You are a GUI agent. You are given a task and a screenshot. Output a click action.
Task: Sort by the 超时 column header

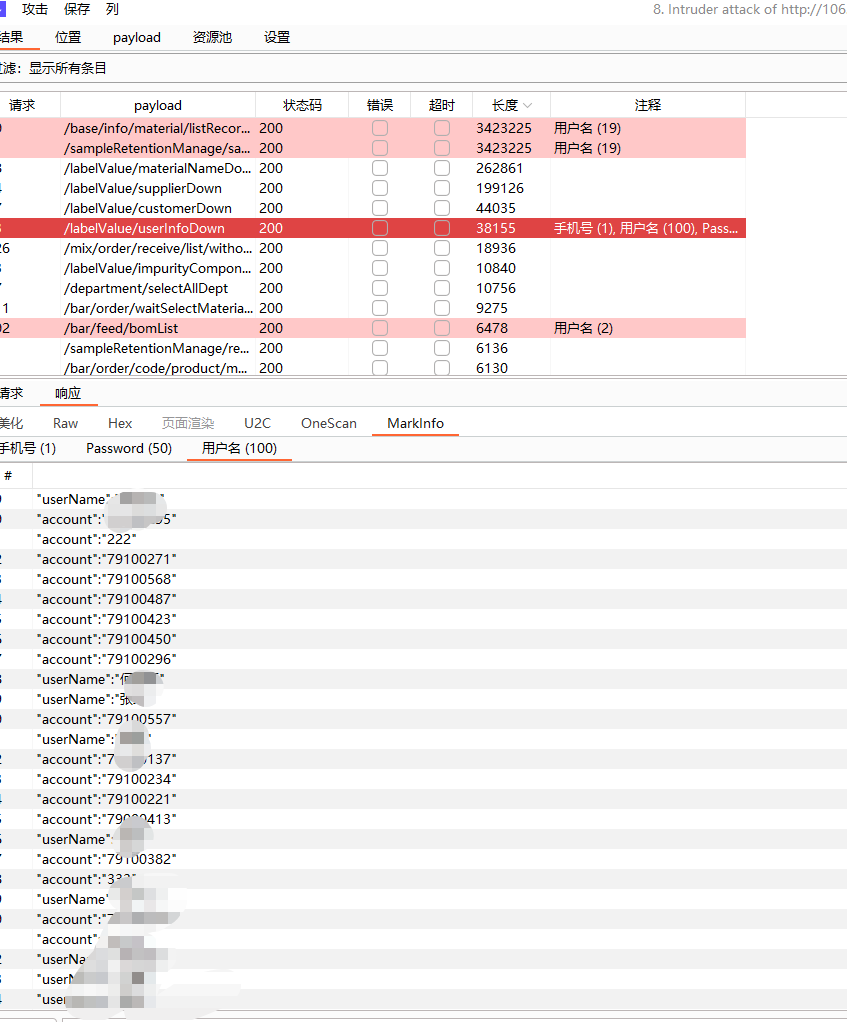click(442, 106)
